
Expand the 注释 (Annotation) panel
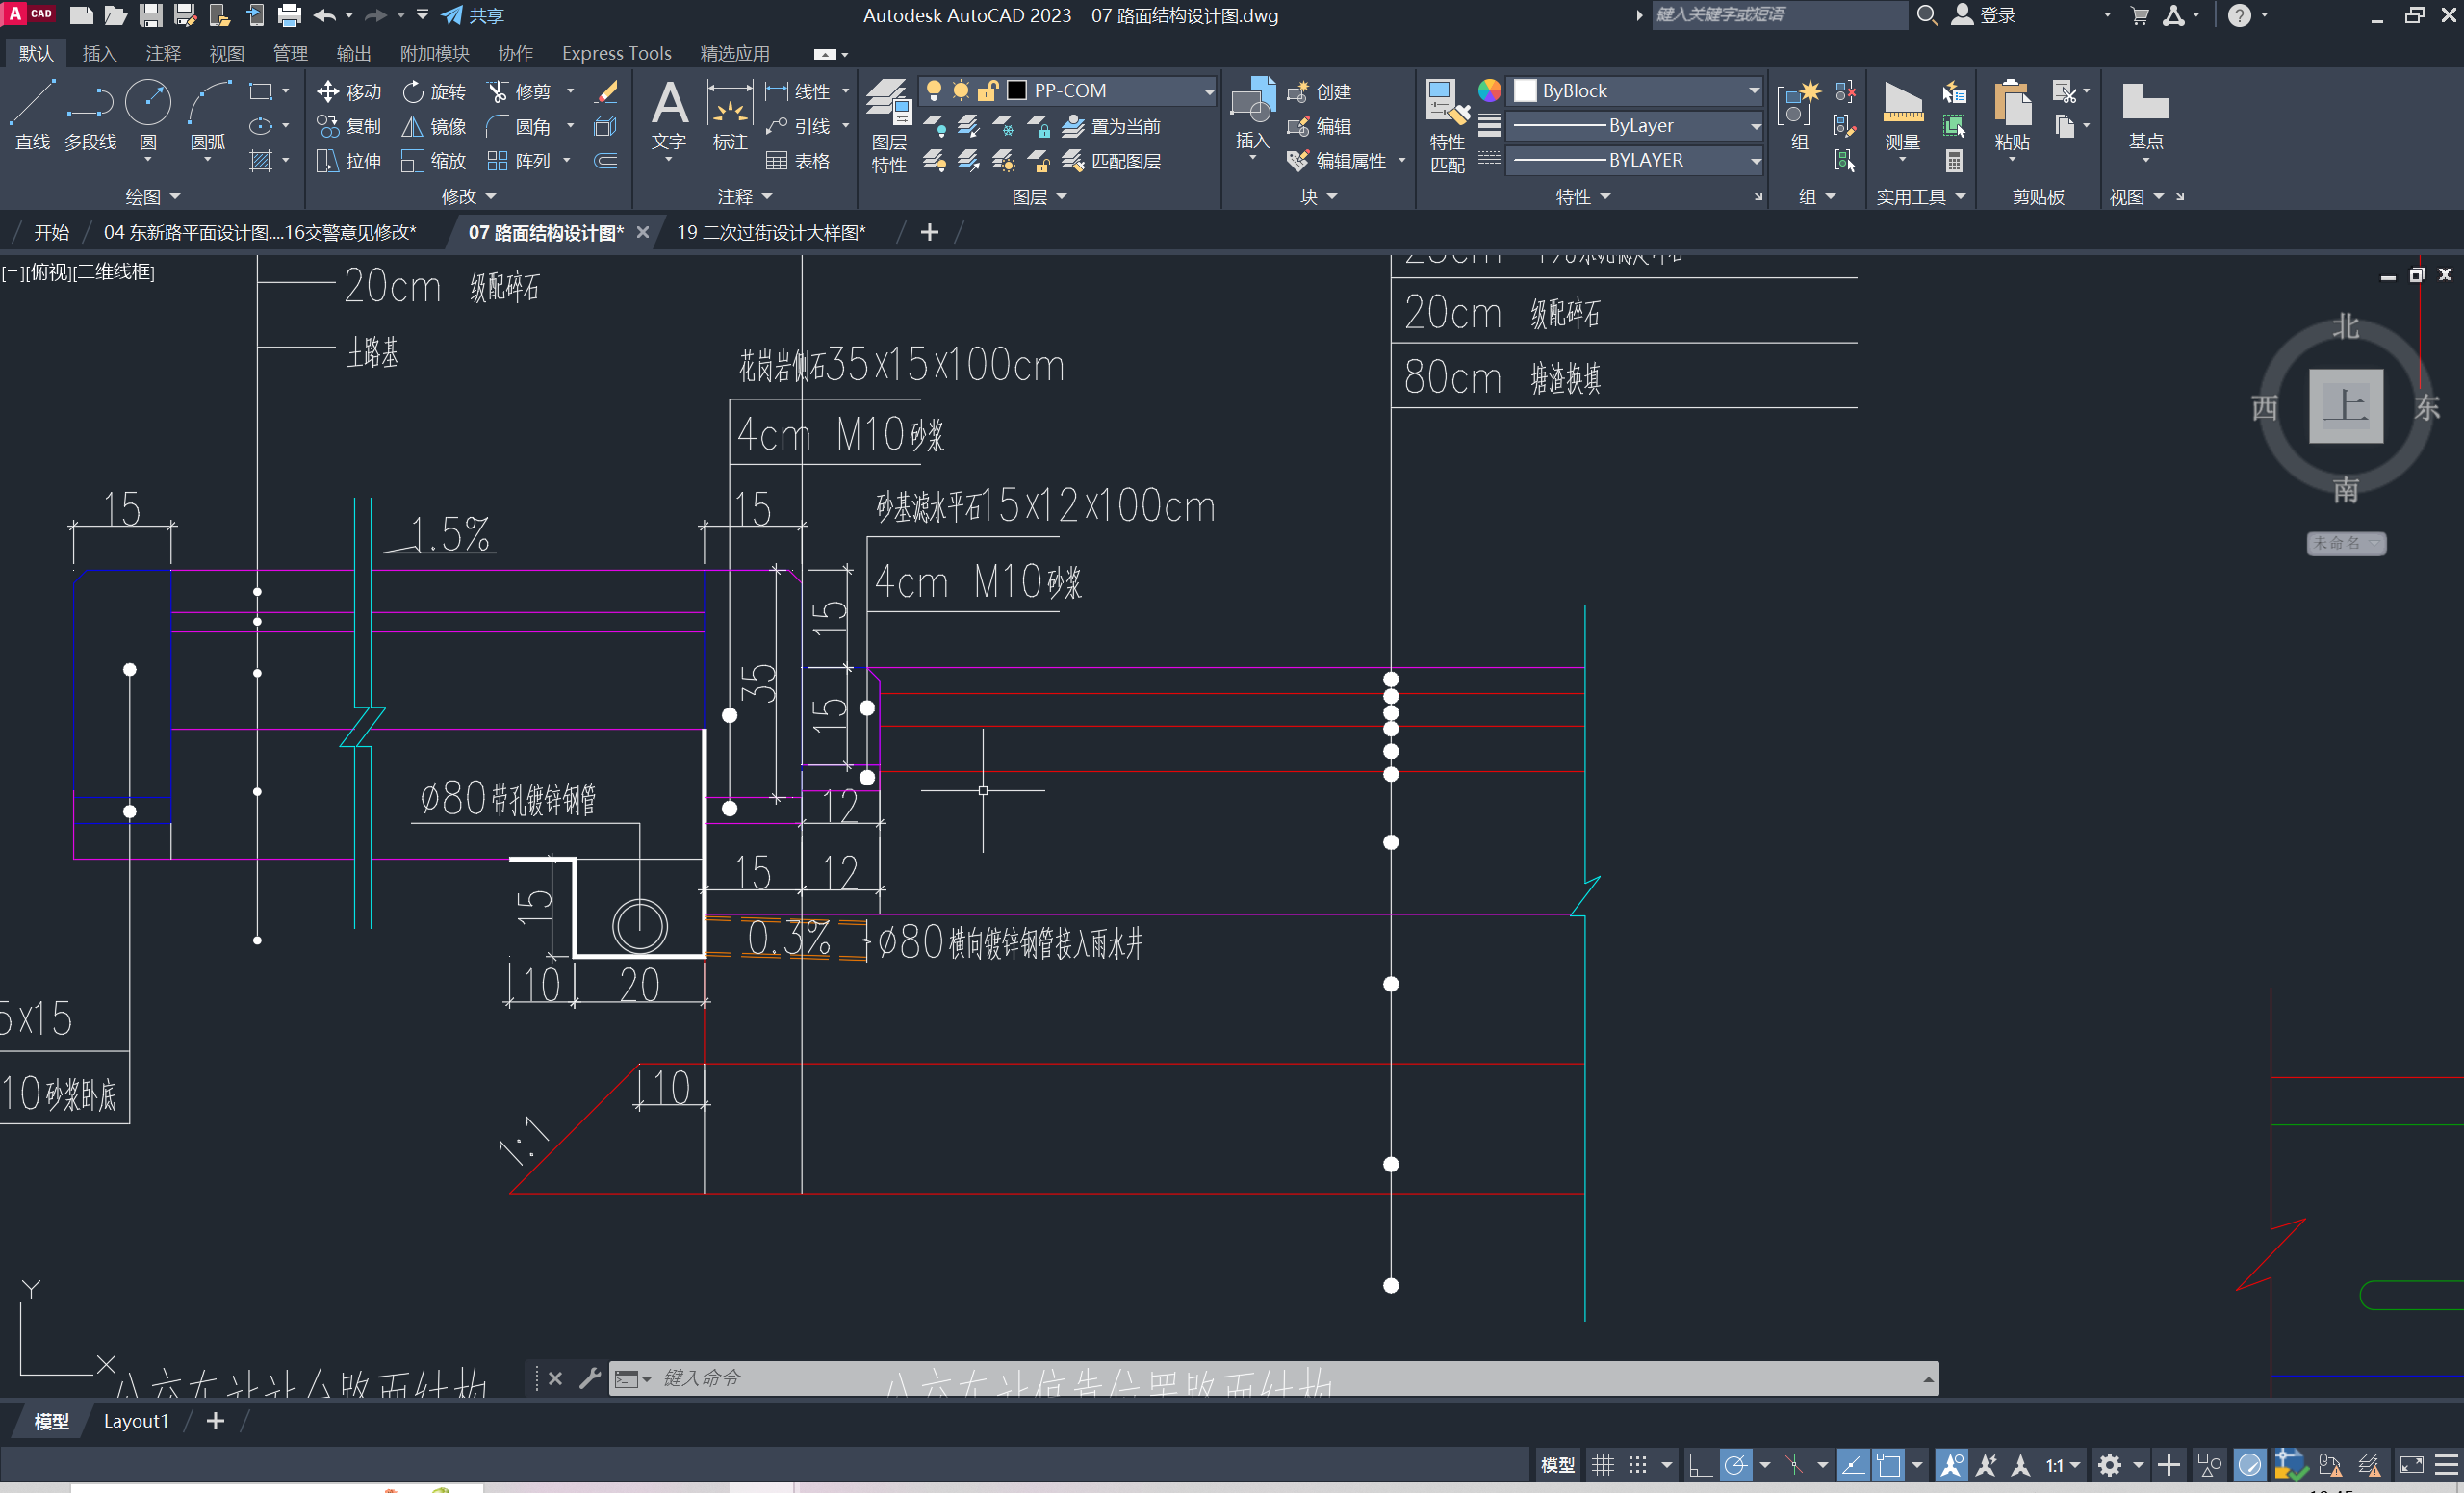(x=745, y=197)
